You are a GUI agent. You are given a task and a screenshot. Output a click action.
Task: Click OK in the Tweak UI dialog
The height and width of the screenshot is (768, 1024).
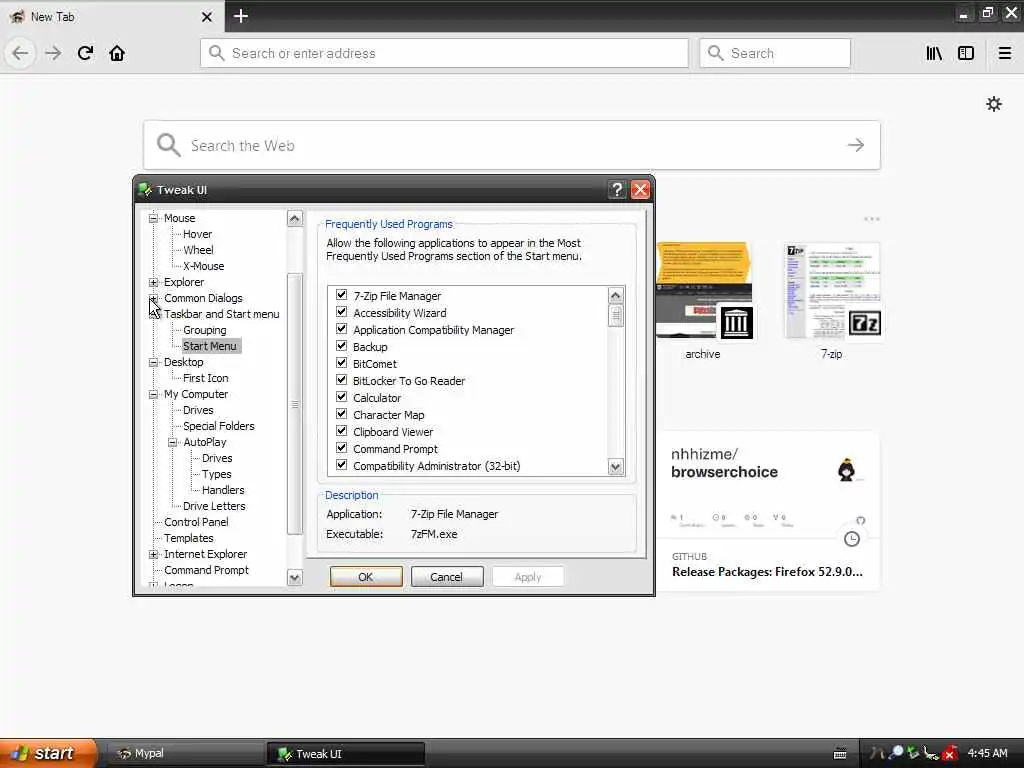pos(366,577)
